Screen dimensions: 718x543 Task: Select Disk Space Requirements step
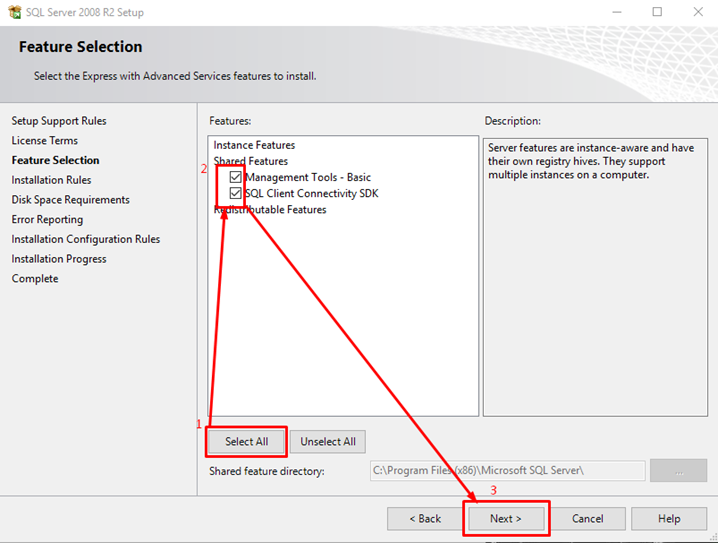click(71, 200)
